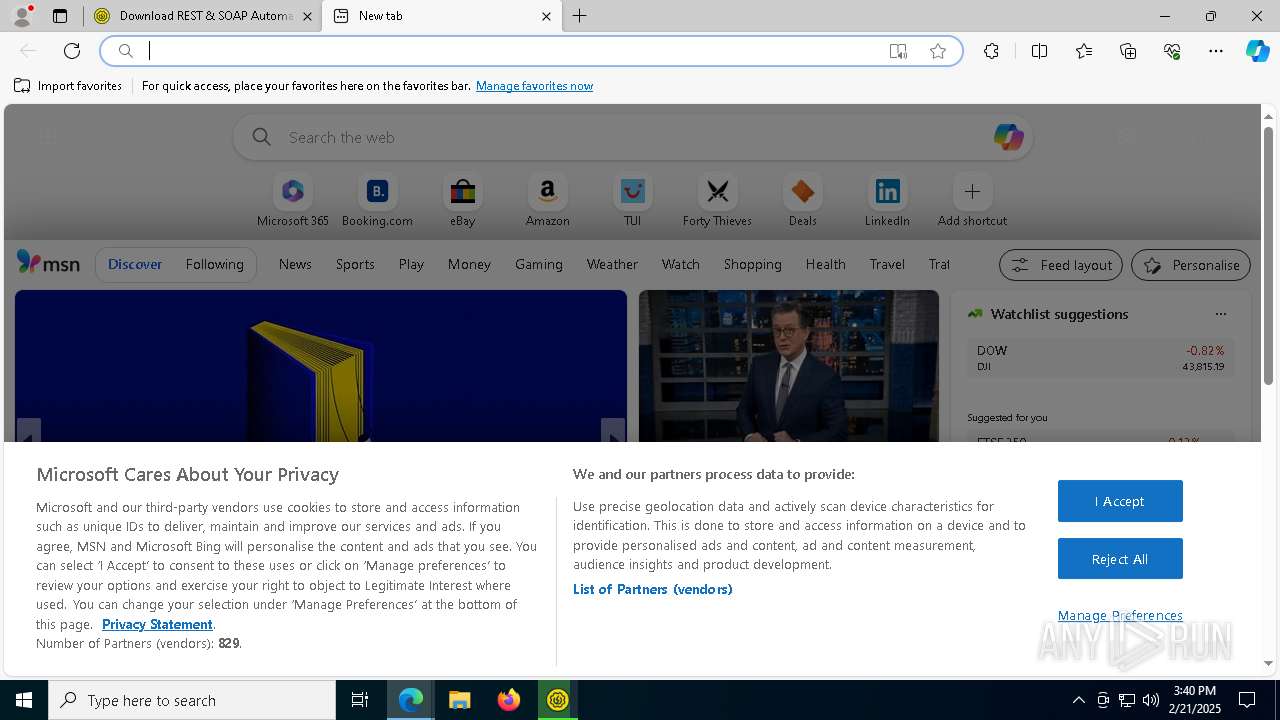Viewport: 1280px width, 720px height.
Task: Open the Sports section
Action: pyautogui.click(x=355, y=264)
